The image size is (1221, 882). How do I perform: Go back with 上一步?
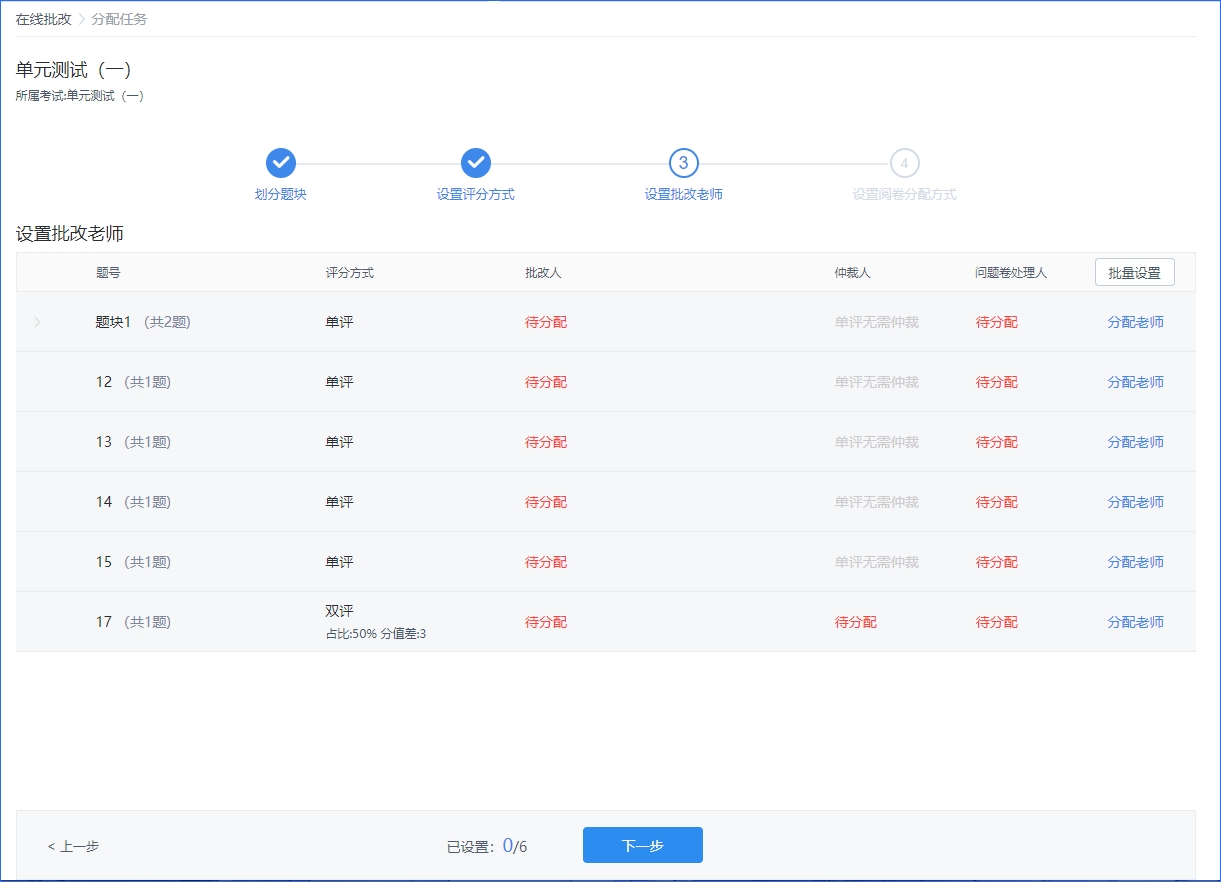[x=73, y=846]
